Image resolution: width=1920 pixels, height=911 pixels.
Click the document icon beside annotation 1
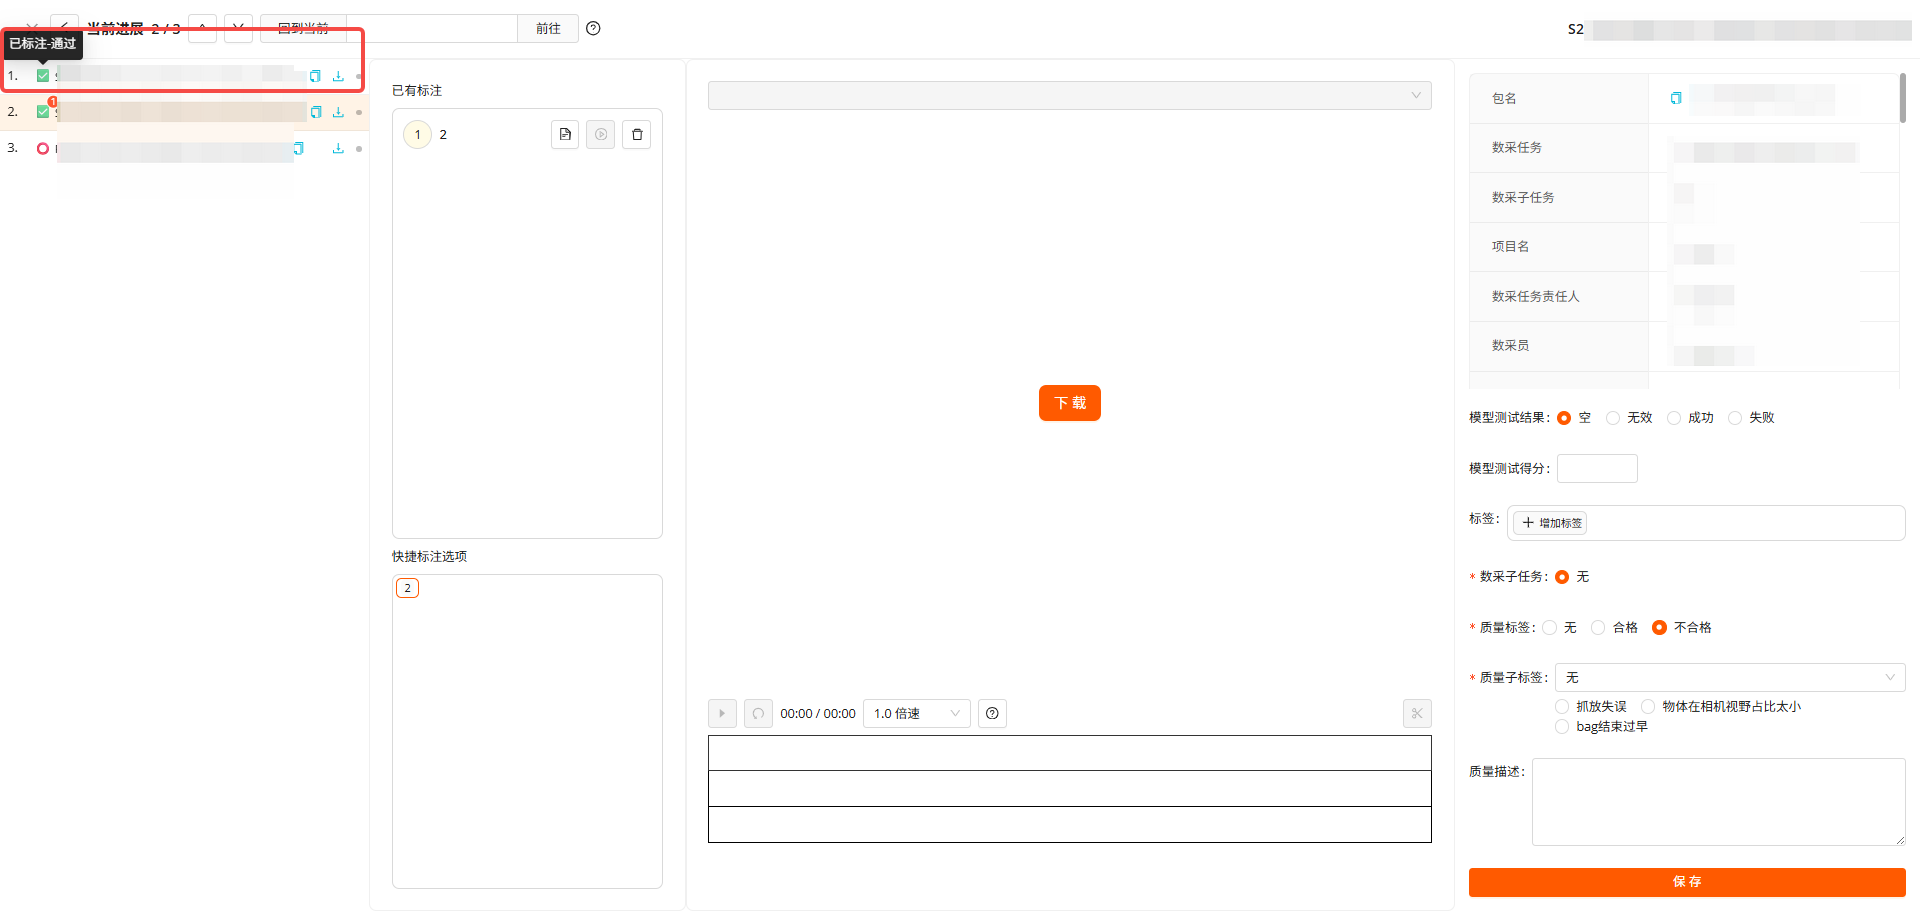565,135
